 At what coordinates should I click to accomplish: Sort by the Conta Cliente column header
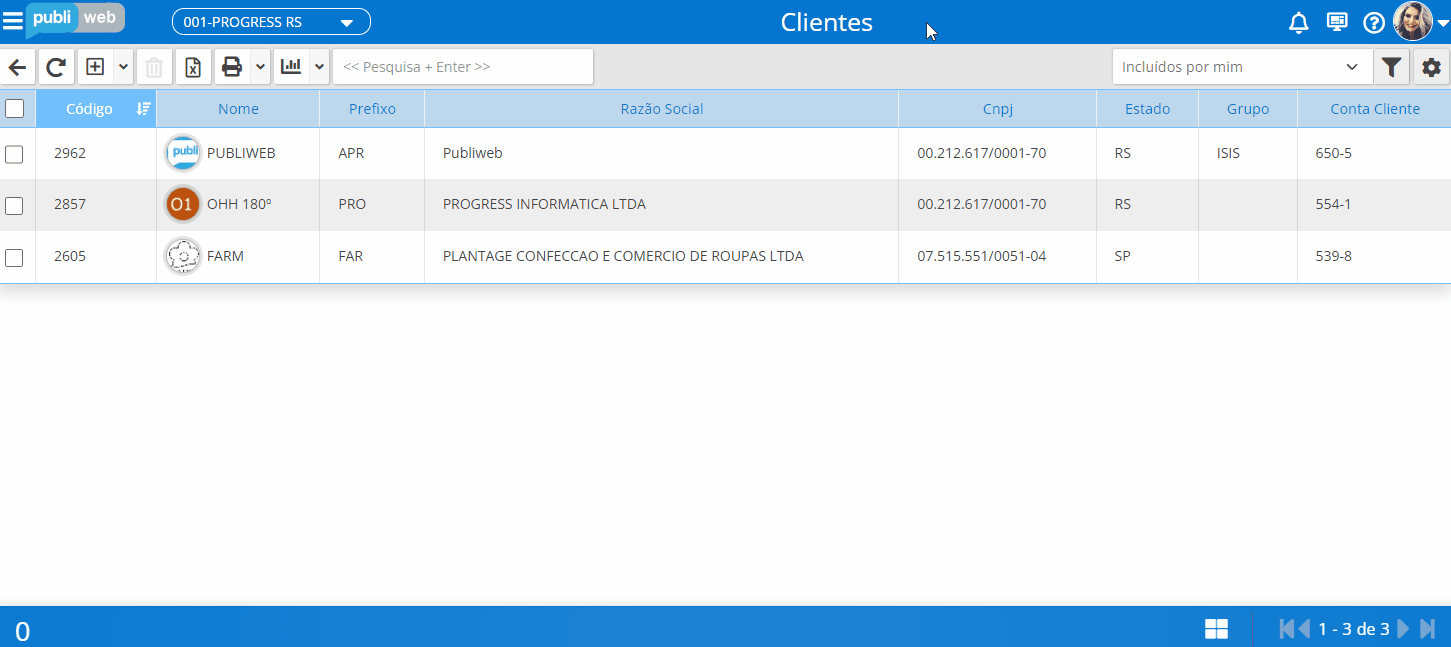point(1375,109)
